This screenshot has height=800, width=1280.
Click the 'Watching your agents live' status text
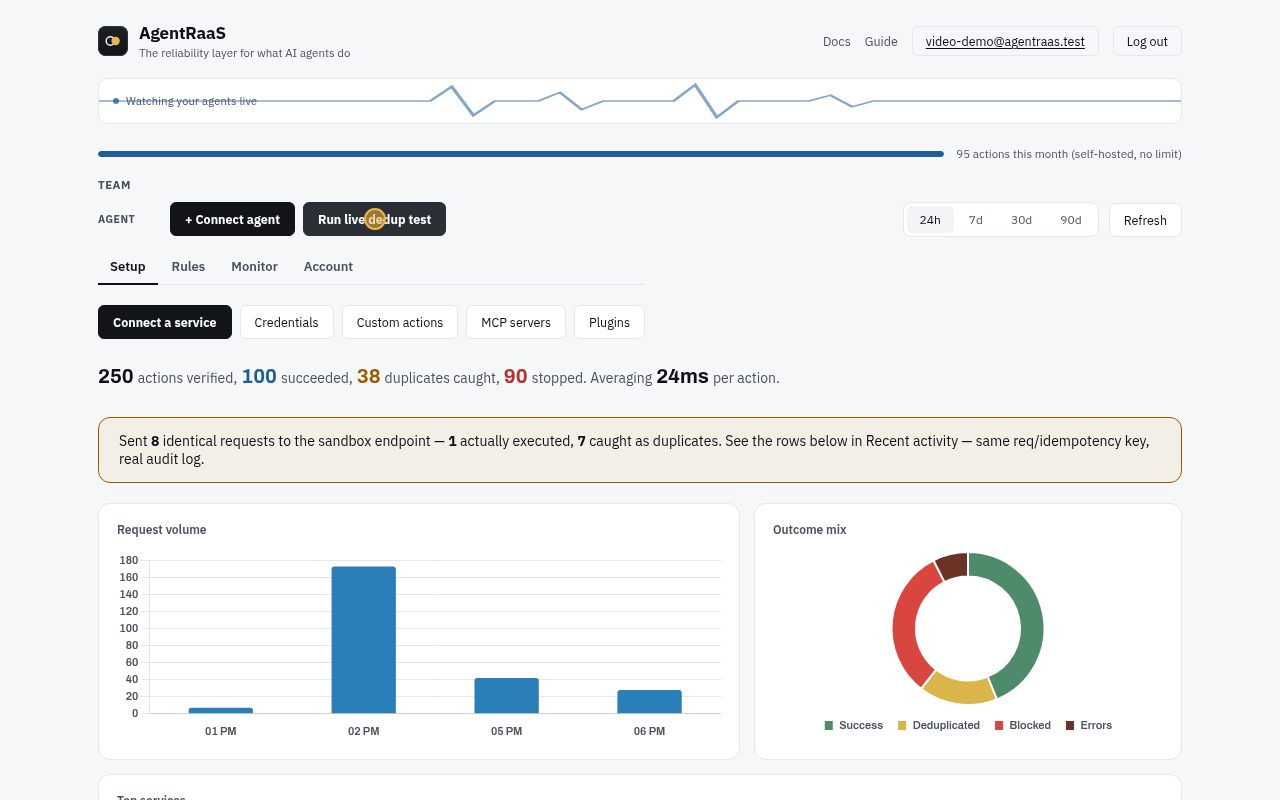click(191, 101)
